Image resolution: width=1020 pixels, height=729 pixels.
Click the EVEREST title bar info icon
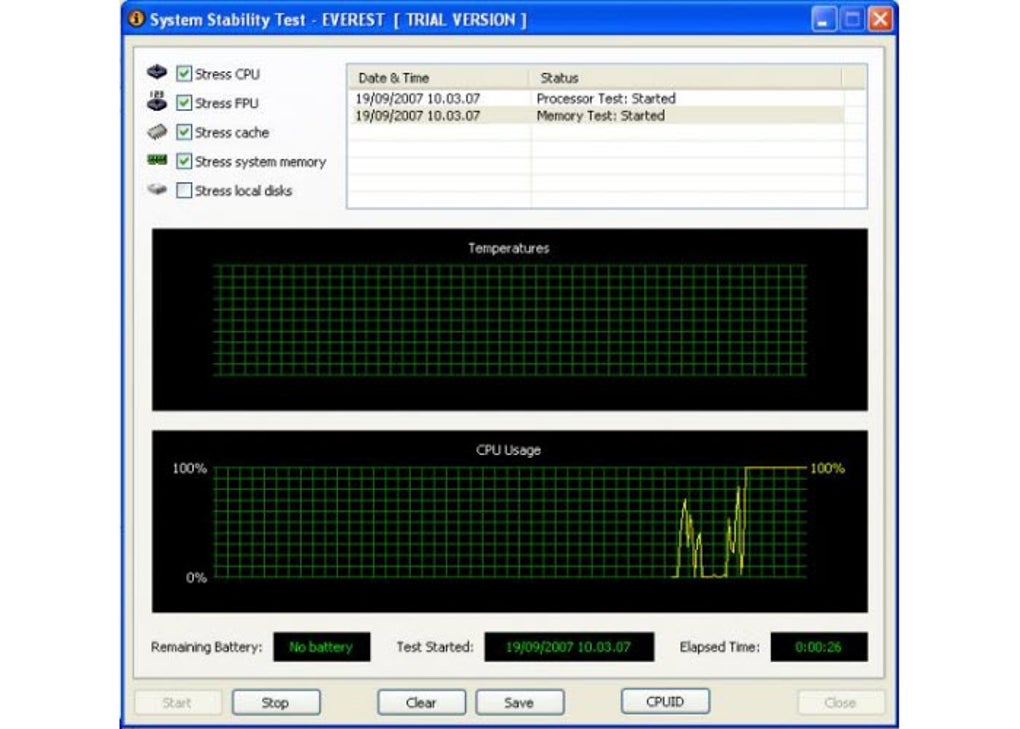tap(137, 19)
